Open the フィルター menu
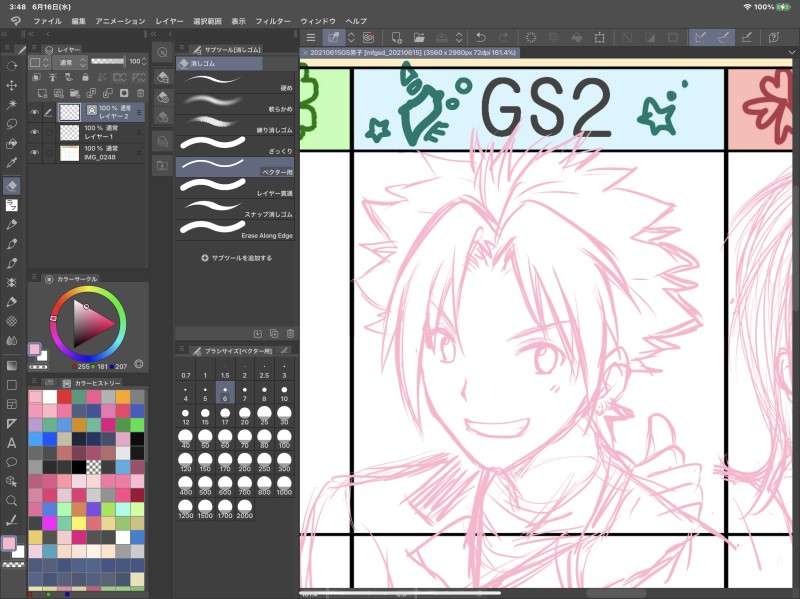The image size is (800, 599). click(x=273, y=21)
